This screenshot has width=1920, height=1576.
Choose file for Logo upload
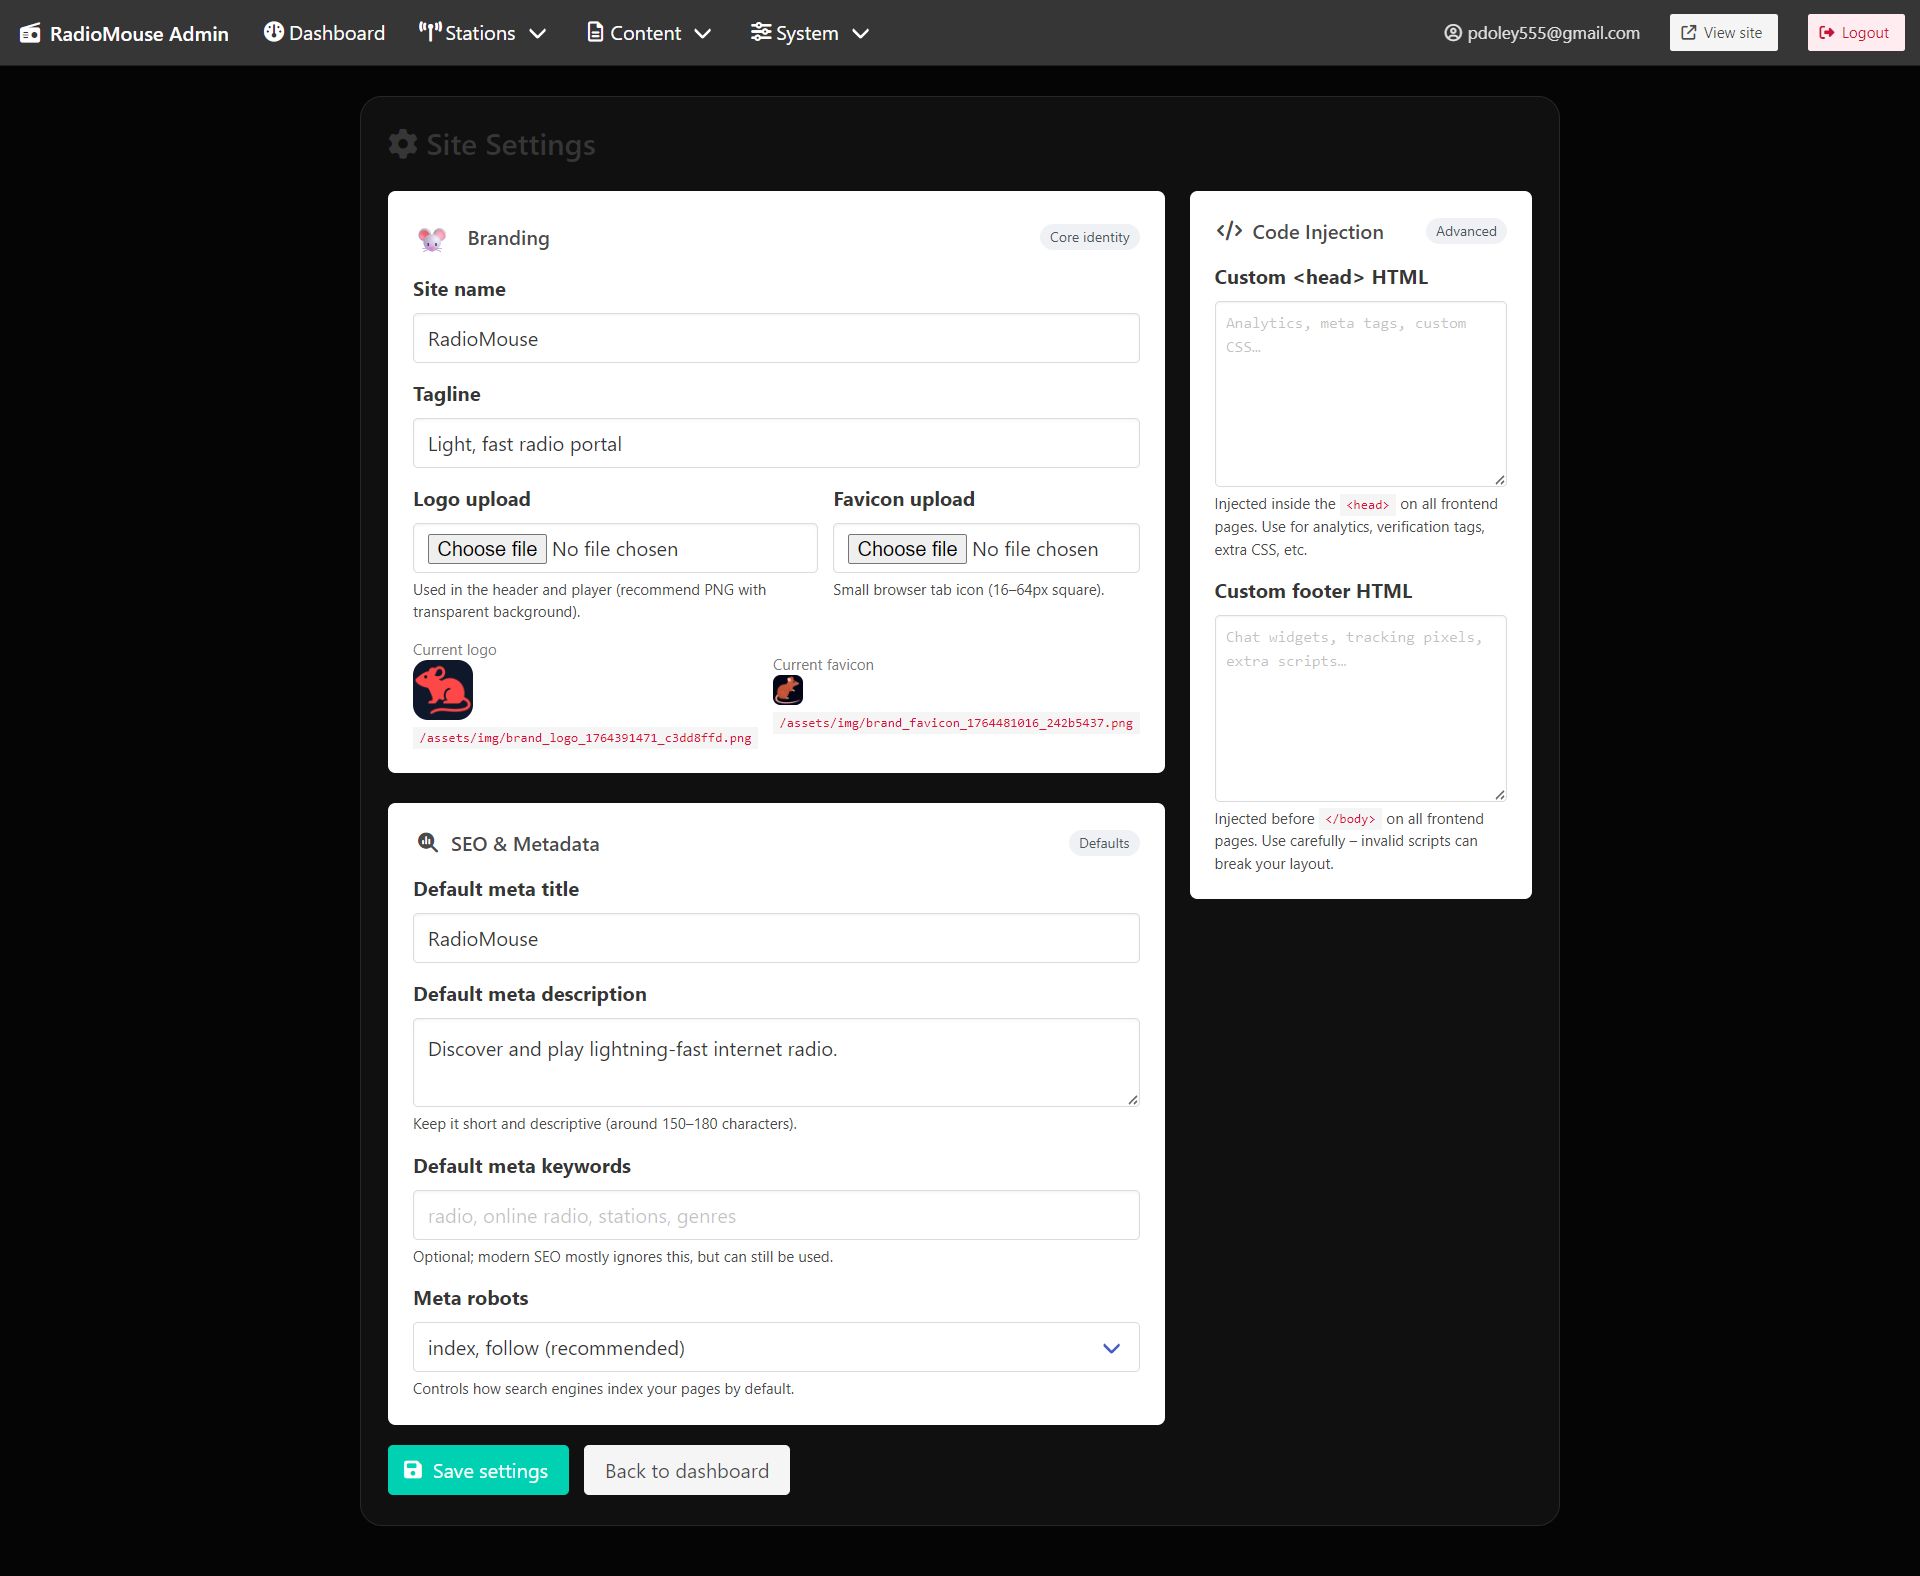pyautogui.click(x=487, y=549)
